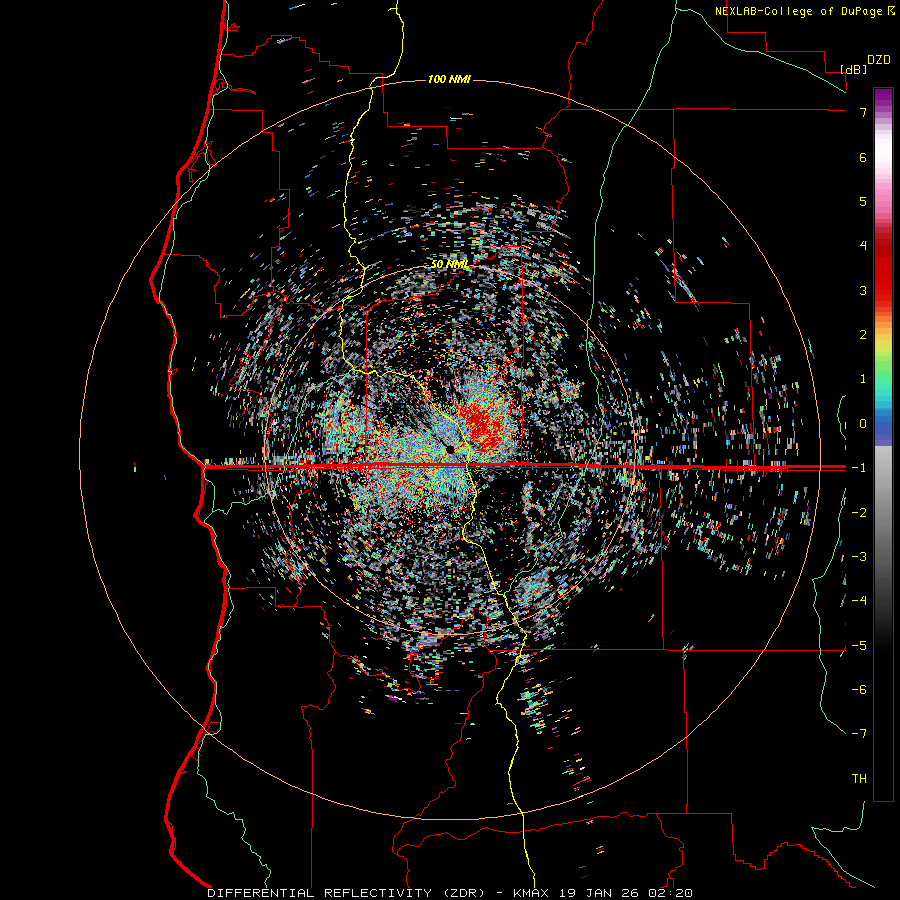Click the DZD product label above the scale
The height and width of the screenshot is (900, 900).
click(x=879, y=60)
